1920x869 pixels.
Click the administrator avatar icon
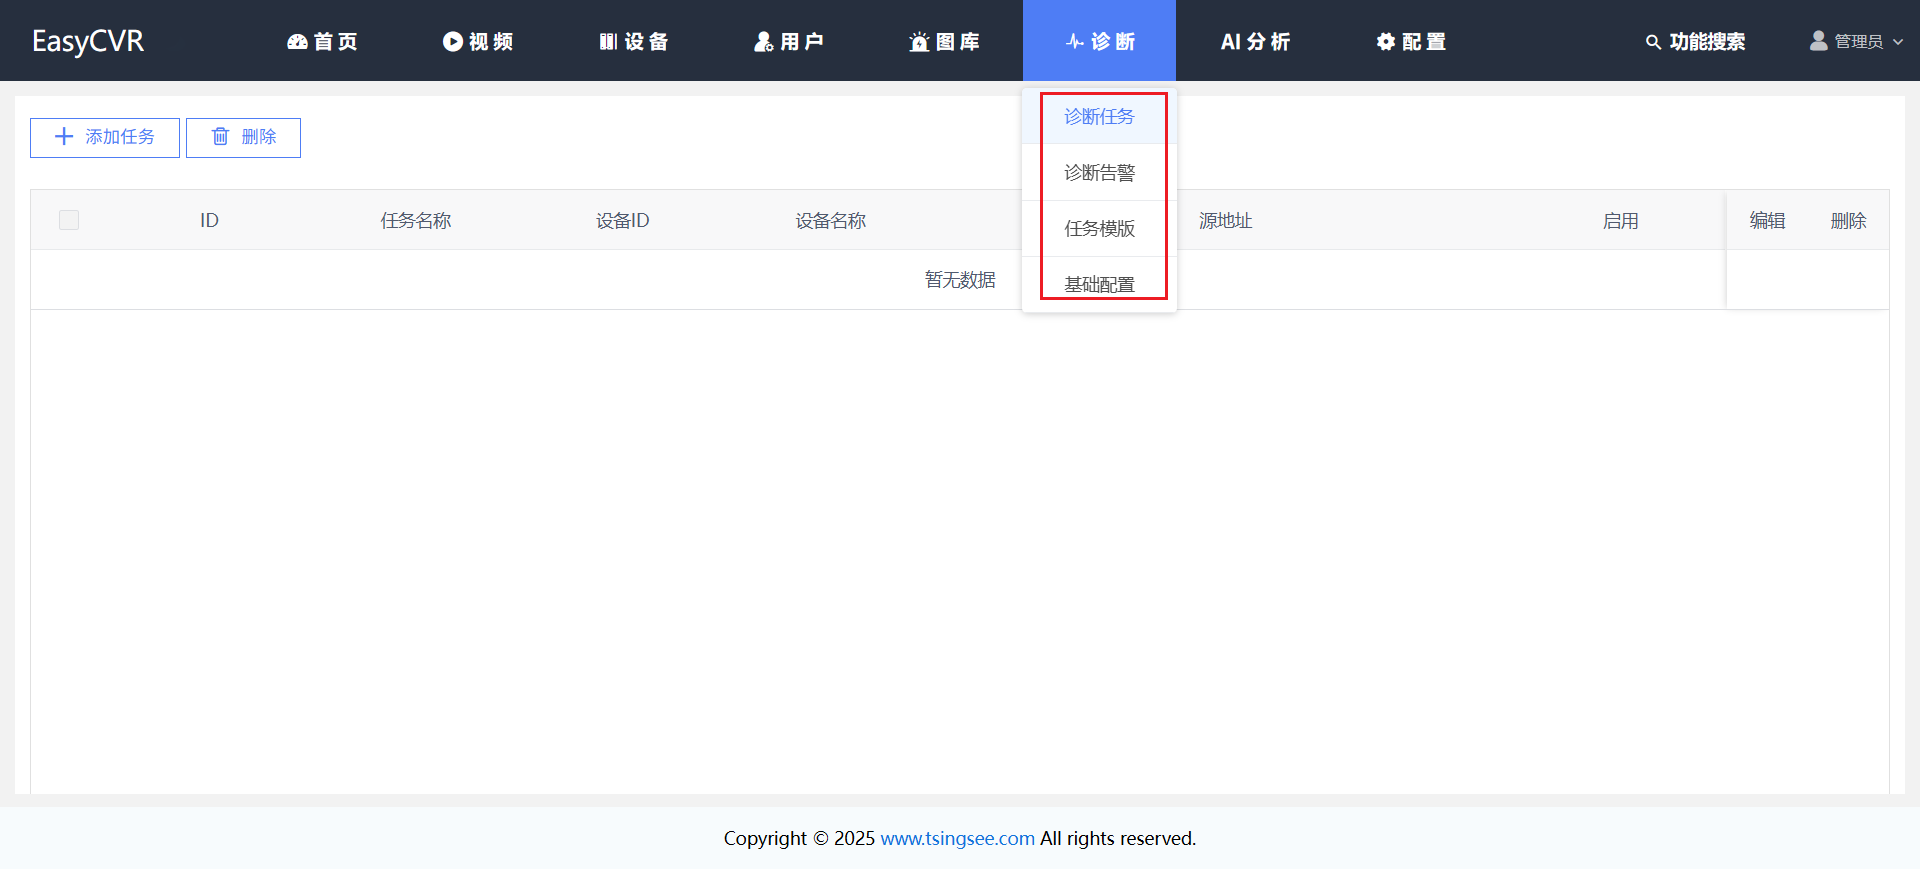pos(1819,41)
